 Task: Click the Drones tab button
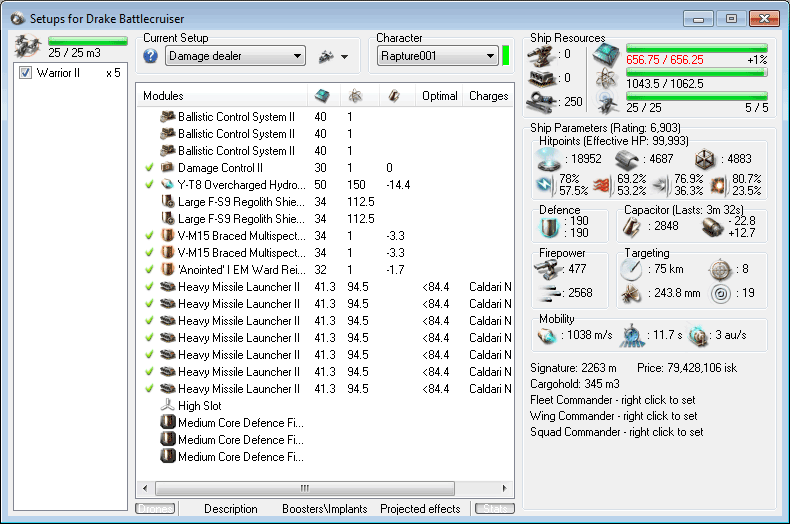[155, 509]
